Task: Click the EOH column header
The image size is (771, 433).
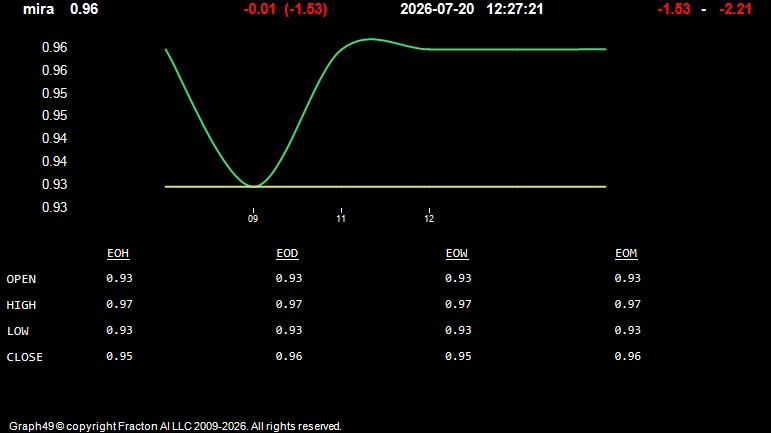Action: [118, 253]
